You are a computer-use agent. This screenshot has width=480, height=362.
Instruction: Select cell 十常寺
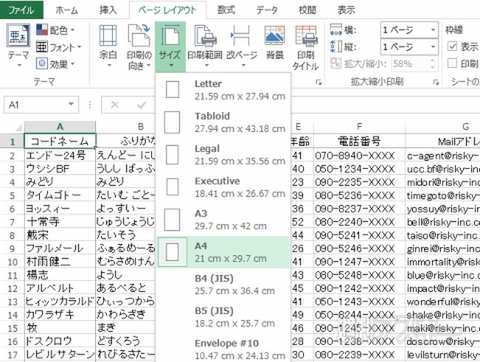tap(60, 222)
